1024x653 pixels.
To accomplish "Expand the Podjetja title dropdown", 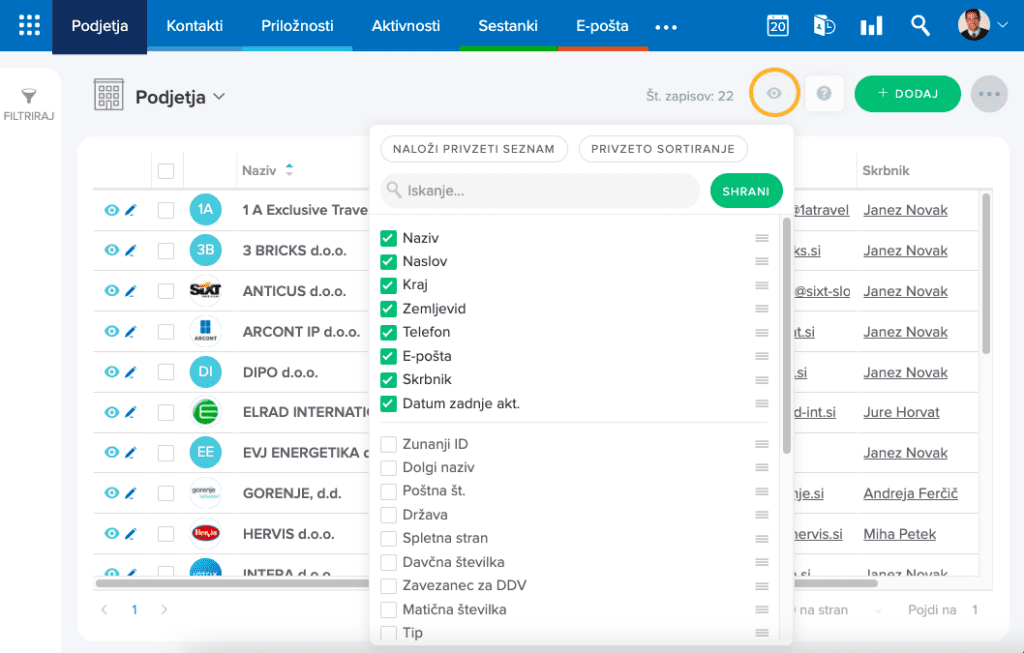I will (219, 97).
